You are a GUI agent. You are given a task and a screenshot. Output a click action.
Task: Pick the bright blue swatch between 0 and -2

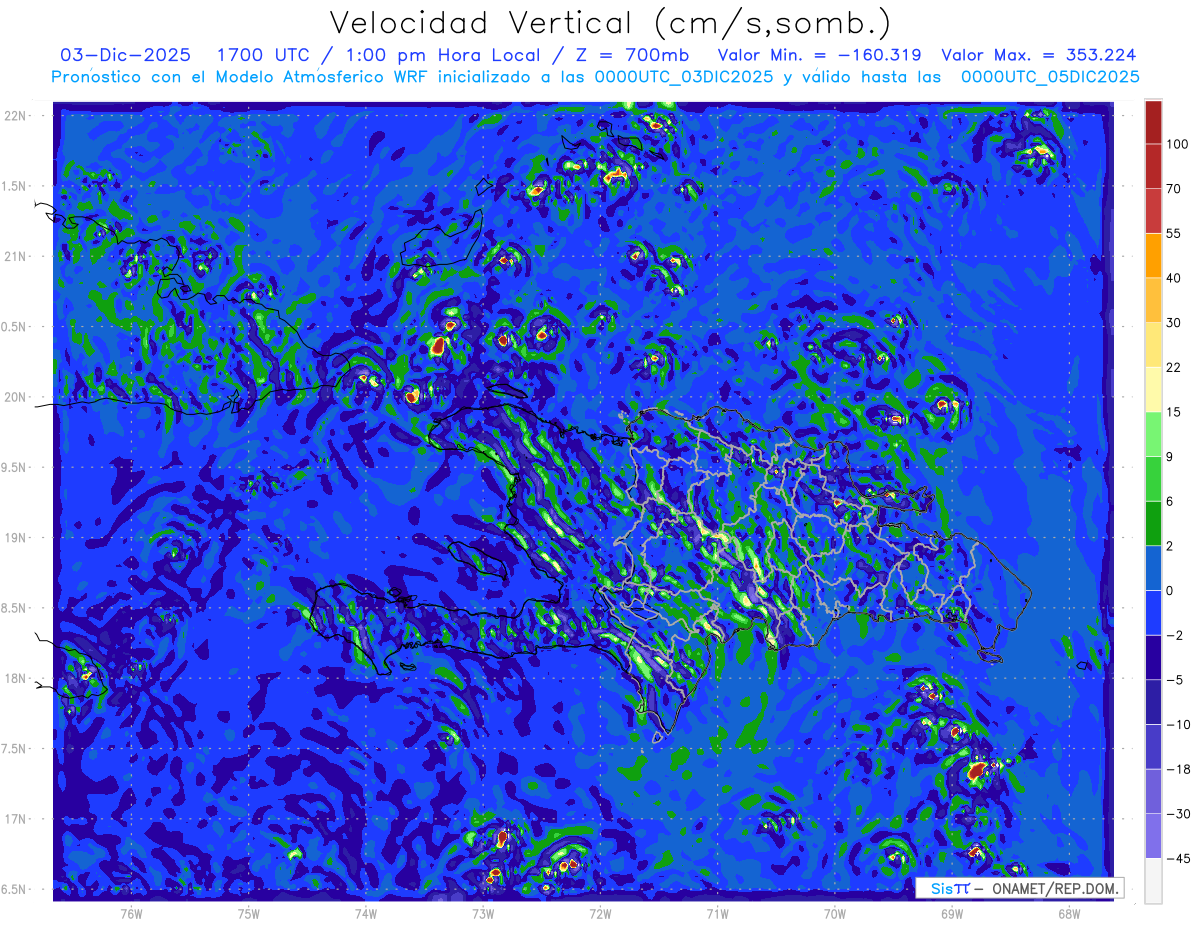click(x=1153, y=612)
